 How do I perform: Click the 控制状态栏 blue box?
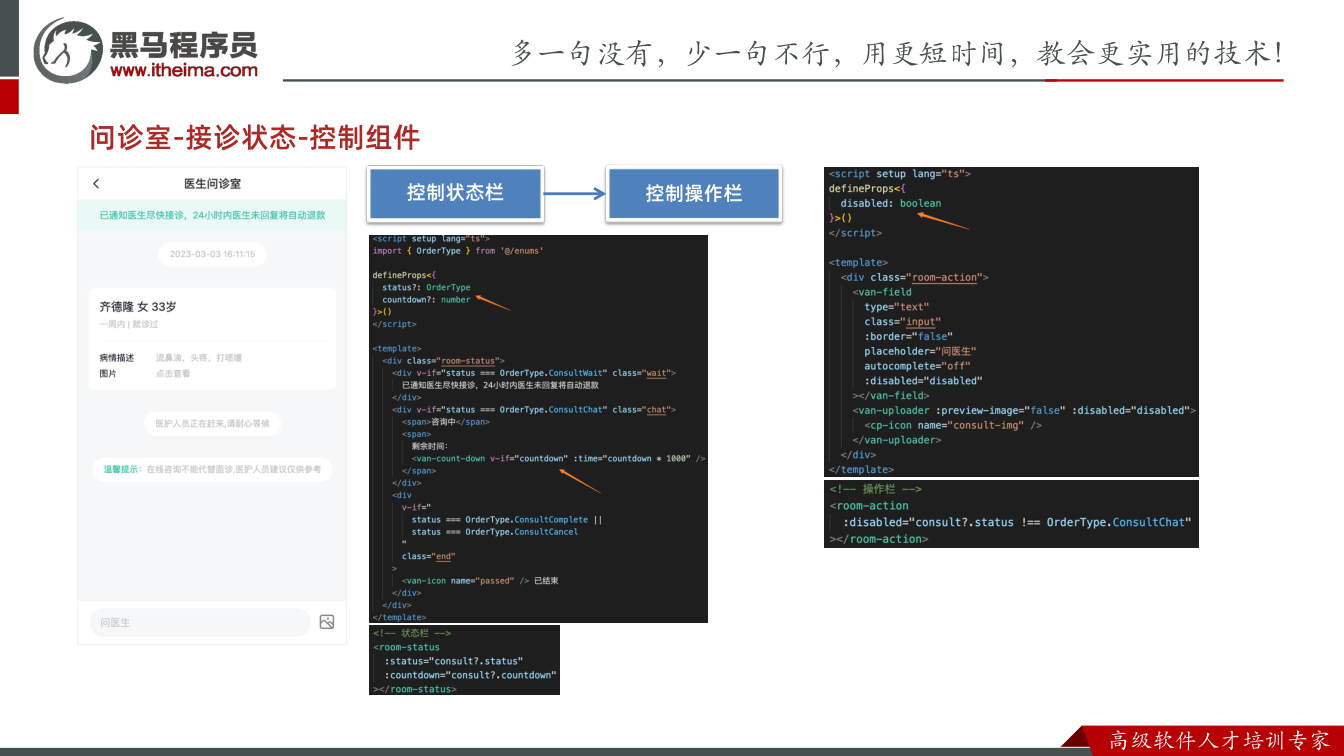pos(455,193)
